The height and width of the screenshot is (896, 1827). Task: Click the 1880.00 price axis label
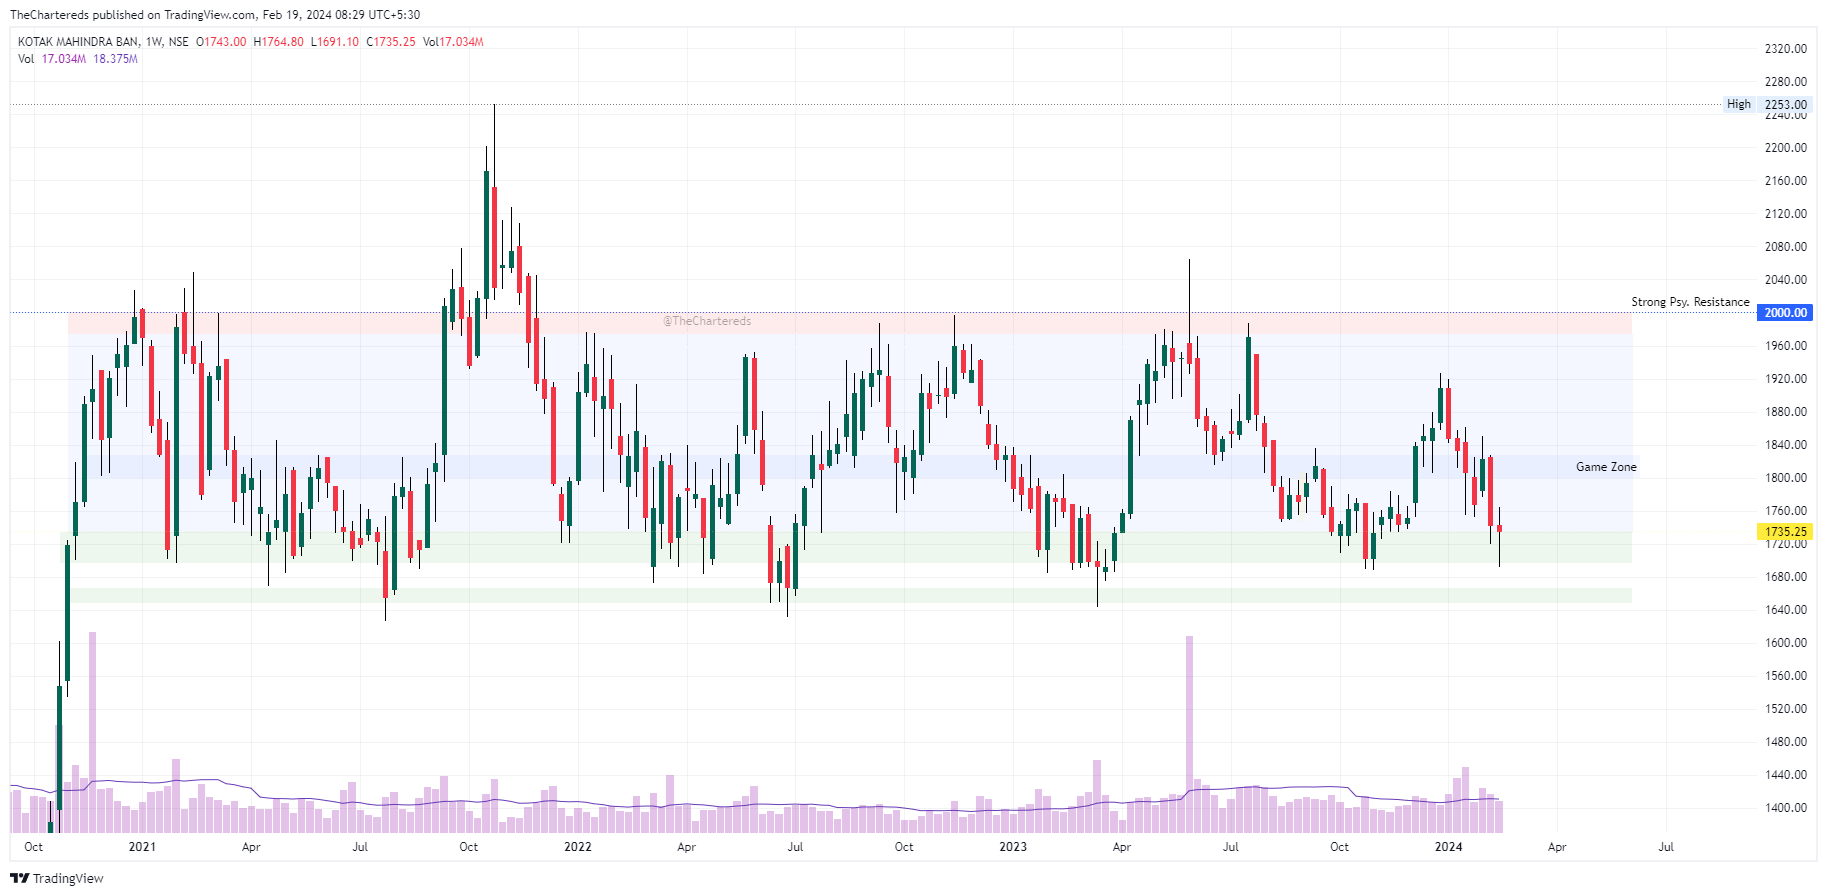click(x=1785, y=412)
